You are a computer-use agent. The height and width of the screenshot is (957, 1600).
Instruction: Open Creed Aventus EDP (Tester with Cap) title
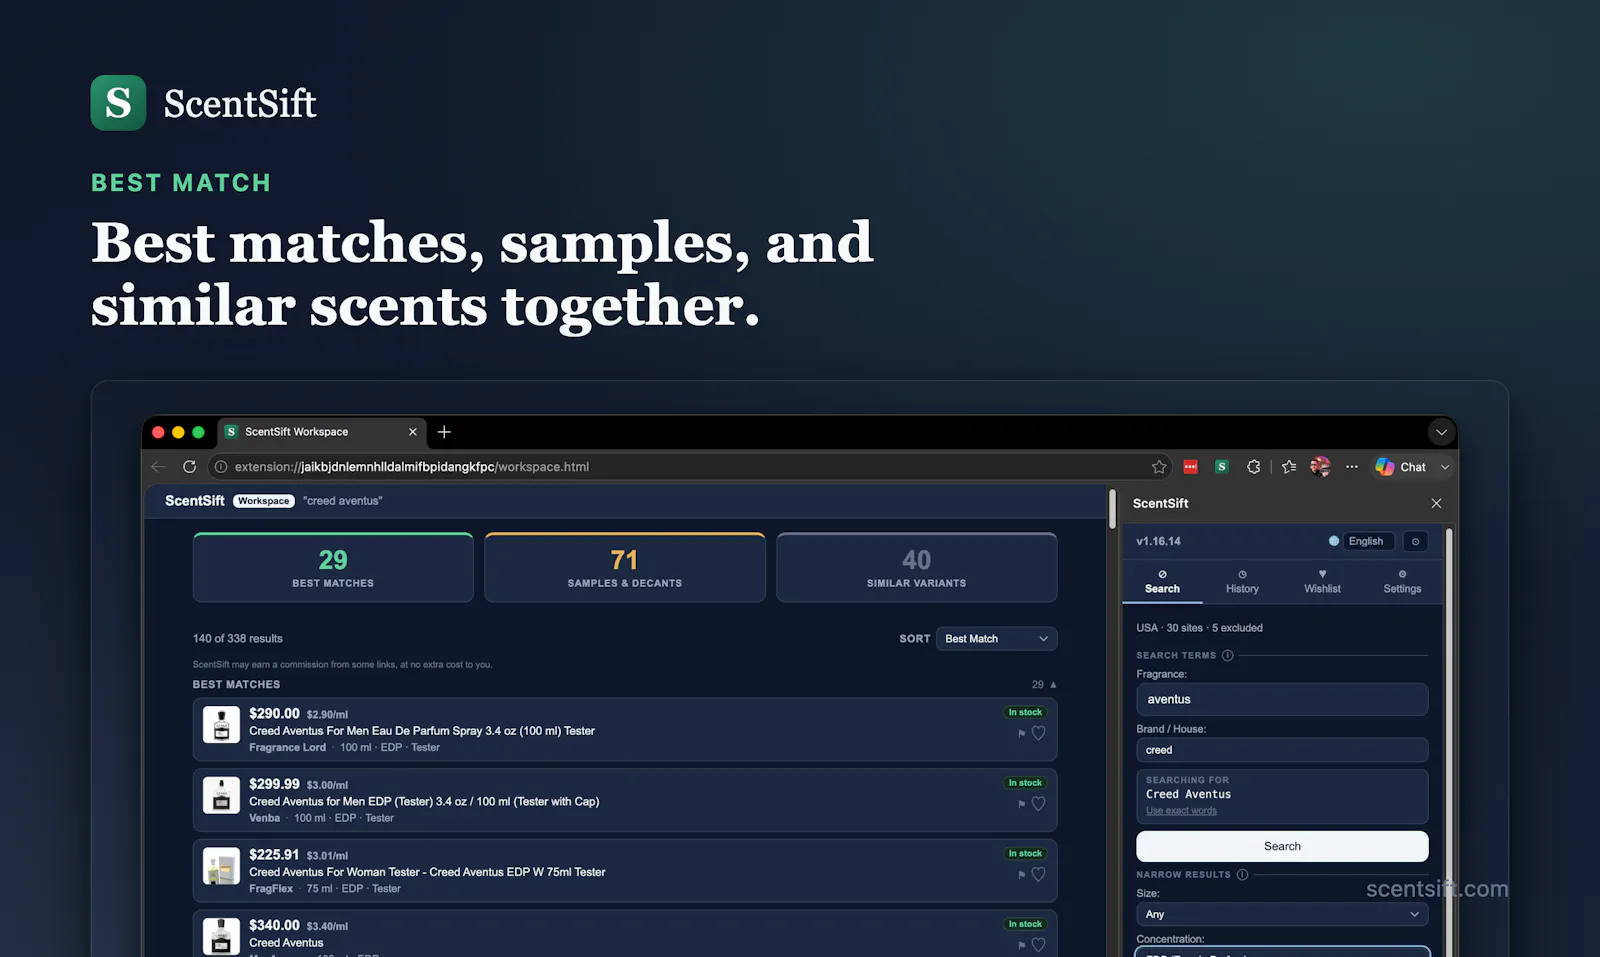(x=424, y=801)
